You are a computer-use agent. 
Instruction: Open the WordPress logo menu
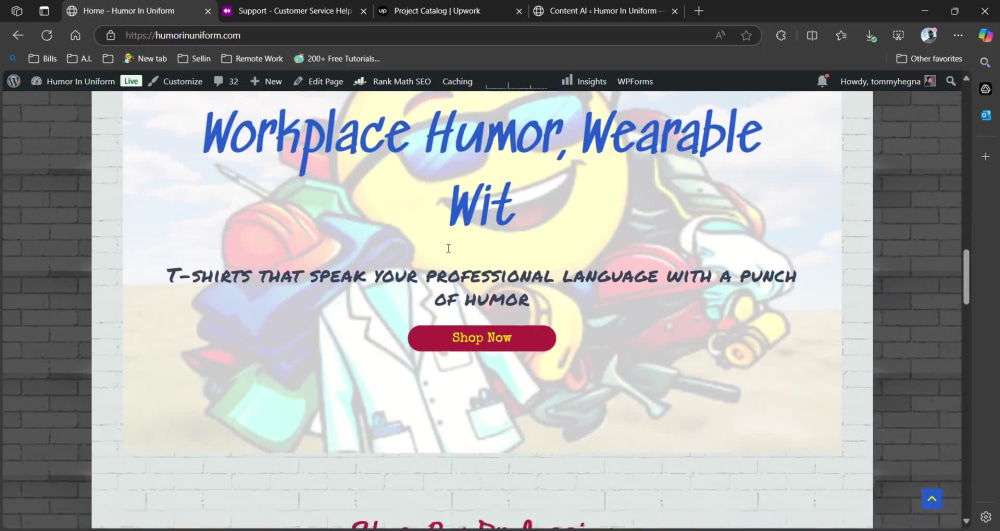14,81
